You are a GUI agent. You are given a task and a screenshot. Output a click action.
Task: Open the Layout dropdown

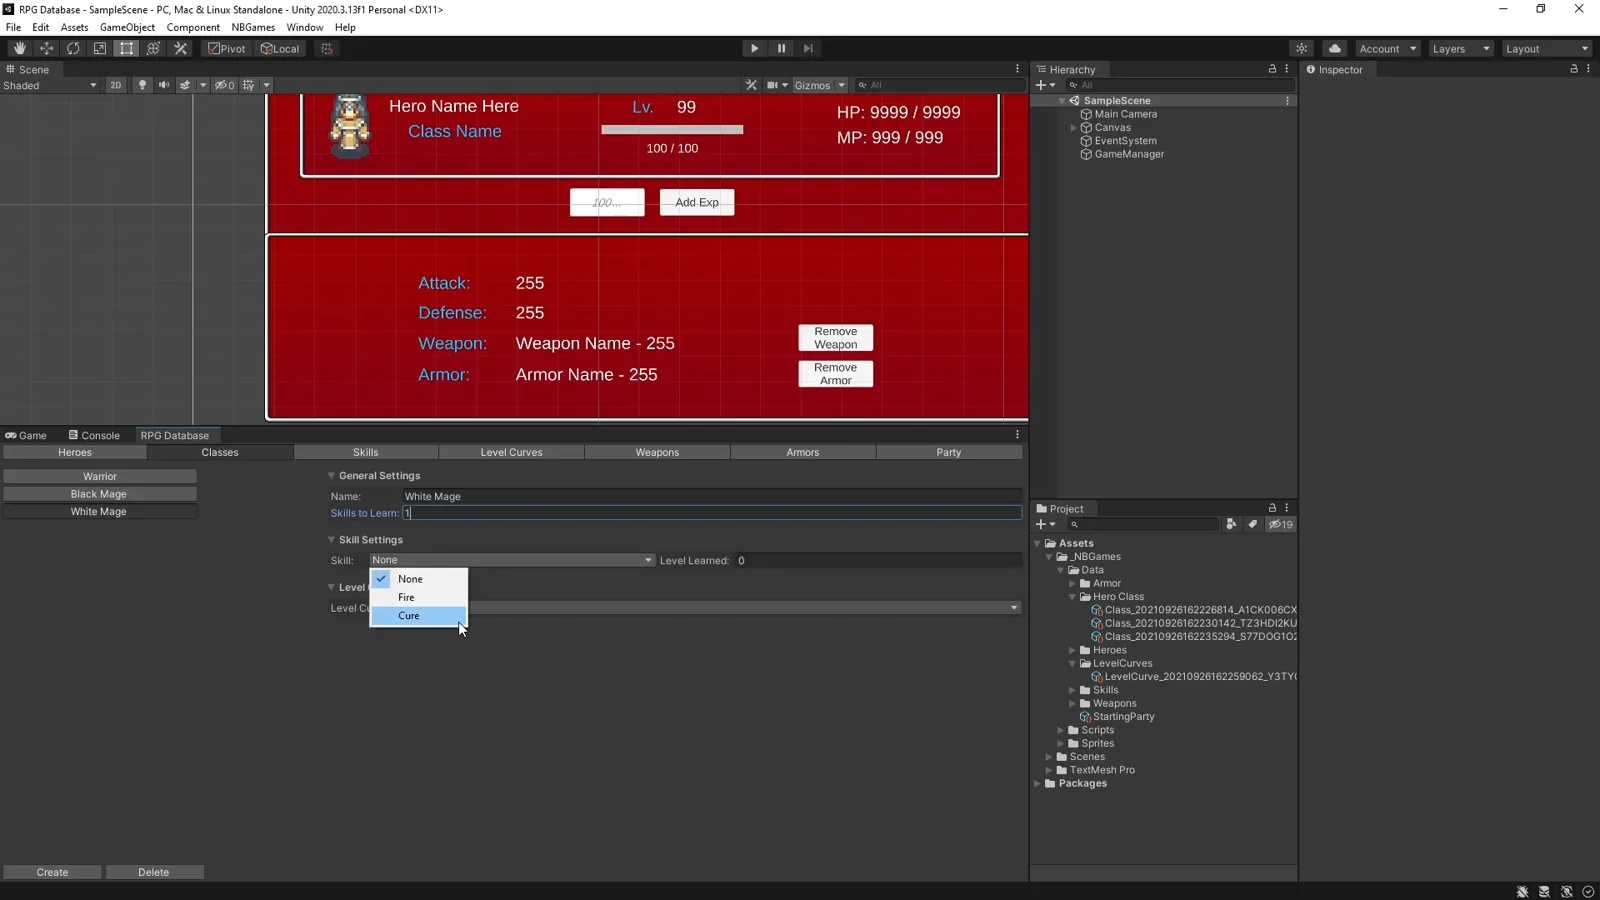[1546, 48]
